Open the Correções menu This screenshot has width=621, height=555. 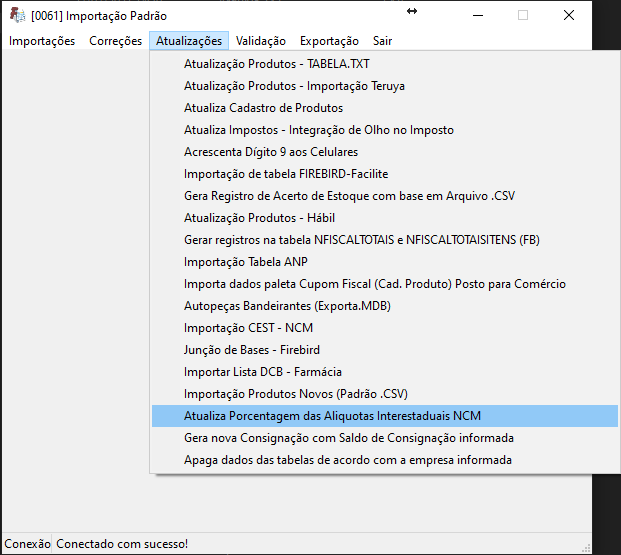115,41
